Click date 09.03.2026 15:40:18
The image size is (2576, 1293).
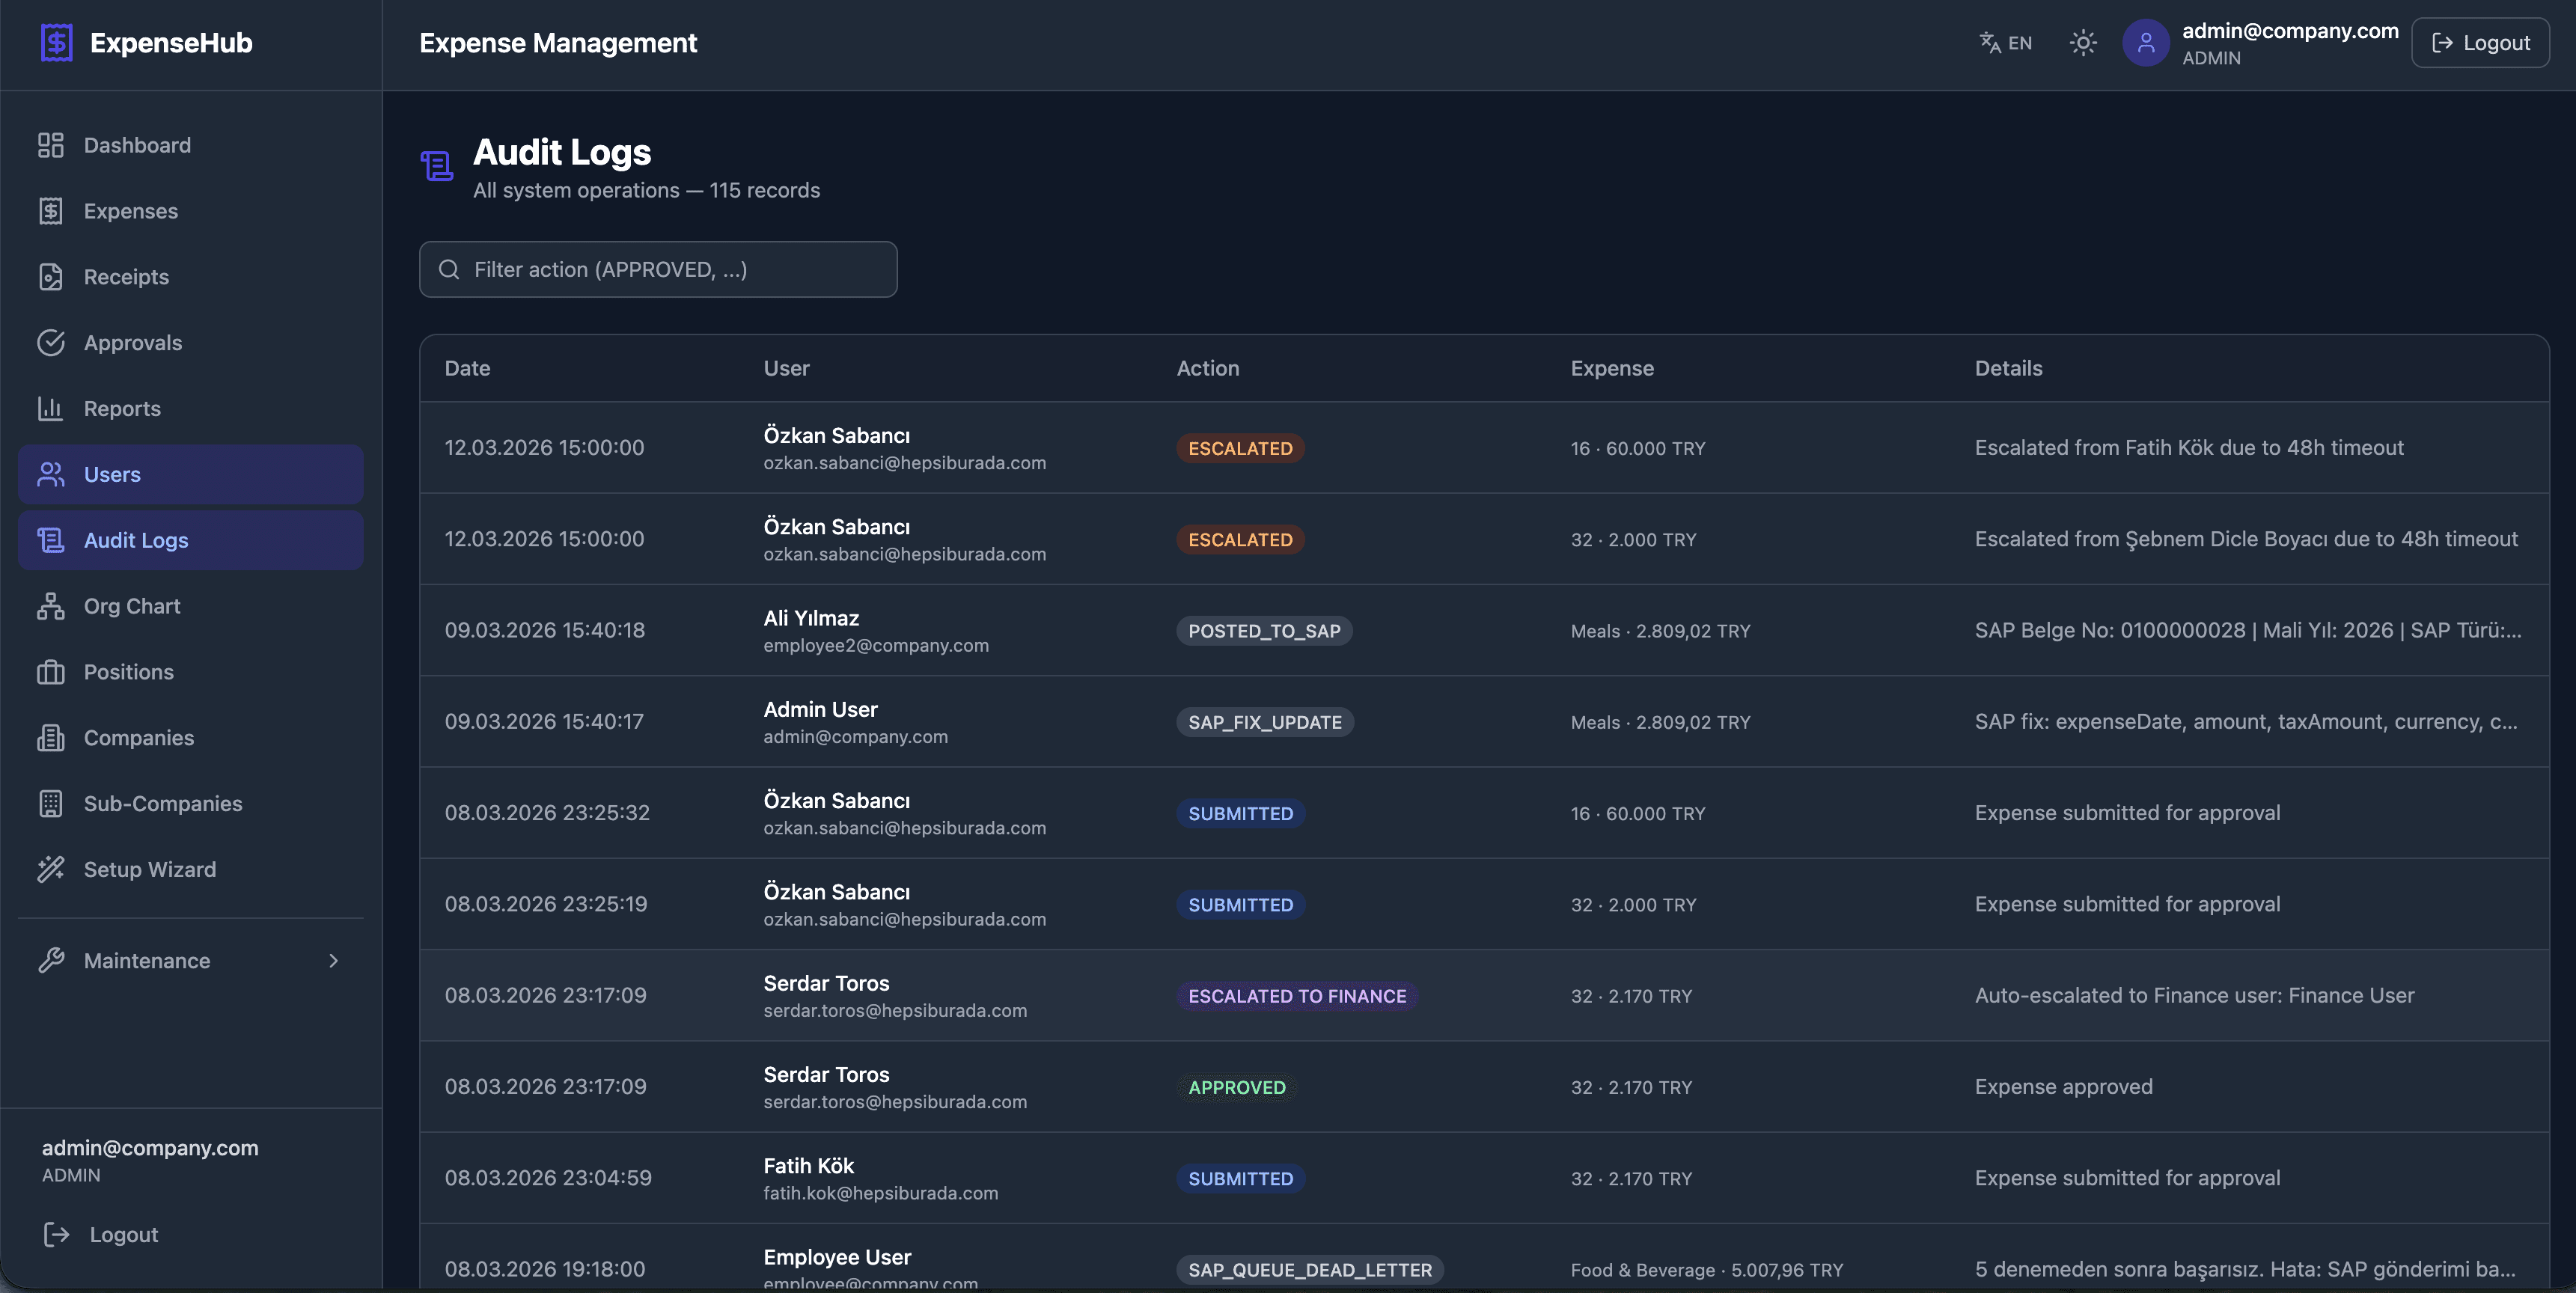(x=545, y=630)
